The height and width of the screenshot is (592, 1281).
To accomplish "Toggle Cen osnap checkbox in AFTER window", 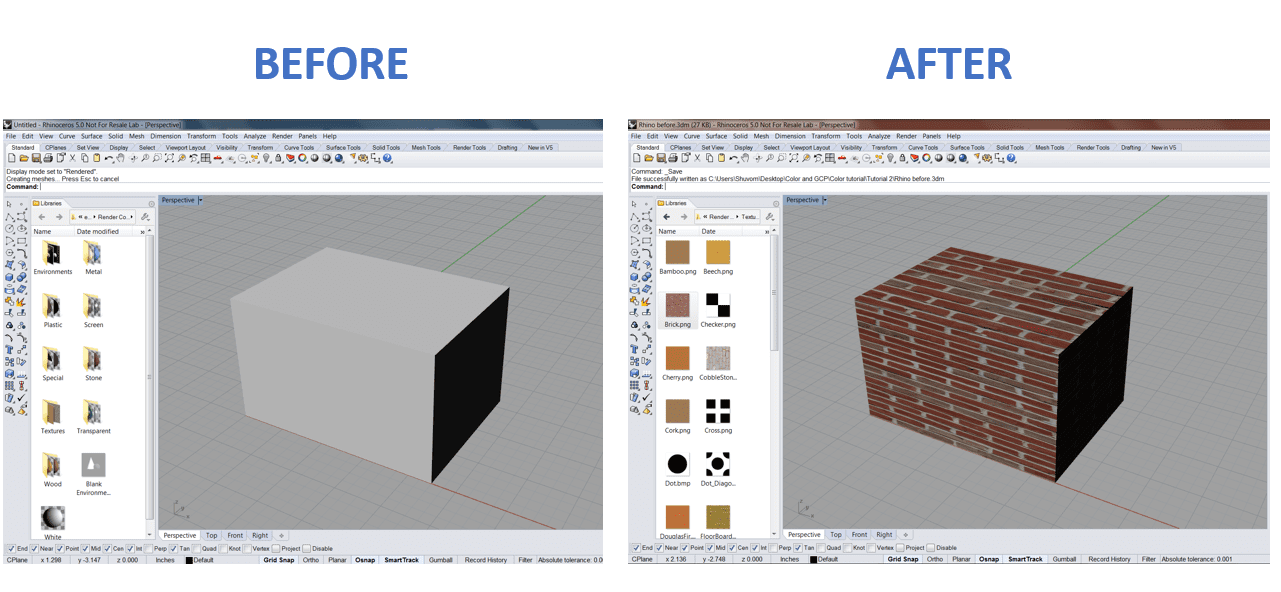I will [x=732, y=548].
